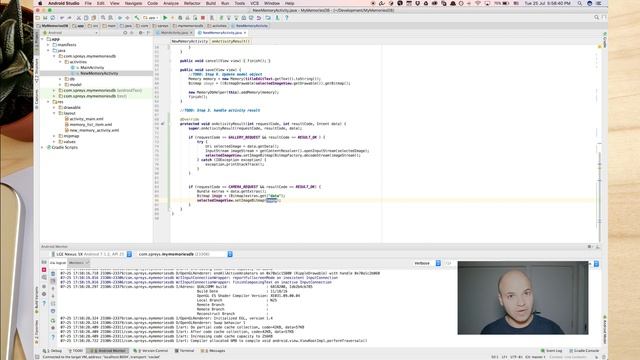This screenshot has height=360, width=640.
Task: Open search everywhere magnifier at toolbar right
Action: [x=596, y=18]
